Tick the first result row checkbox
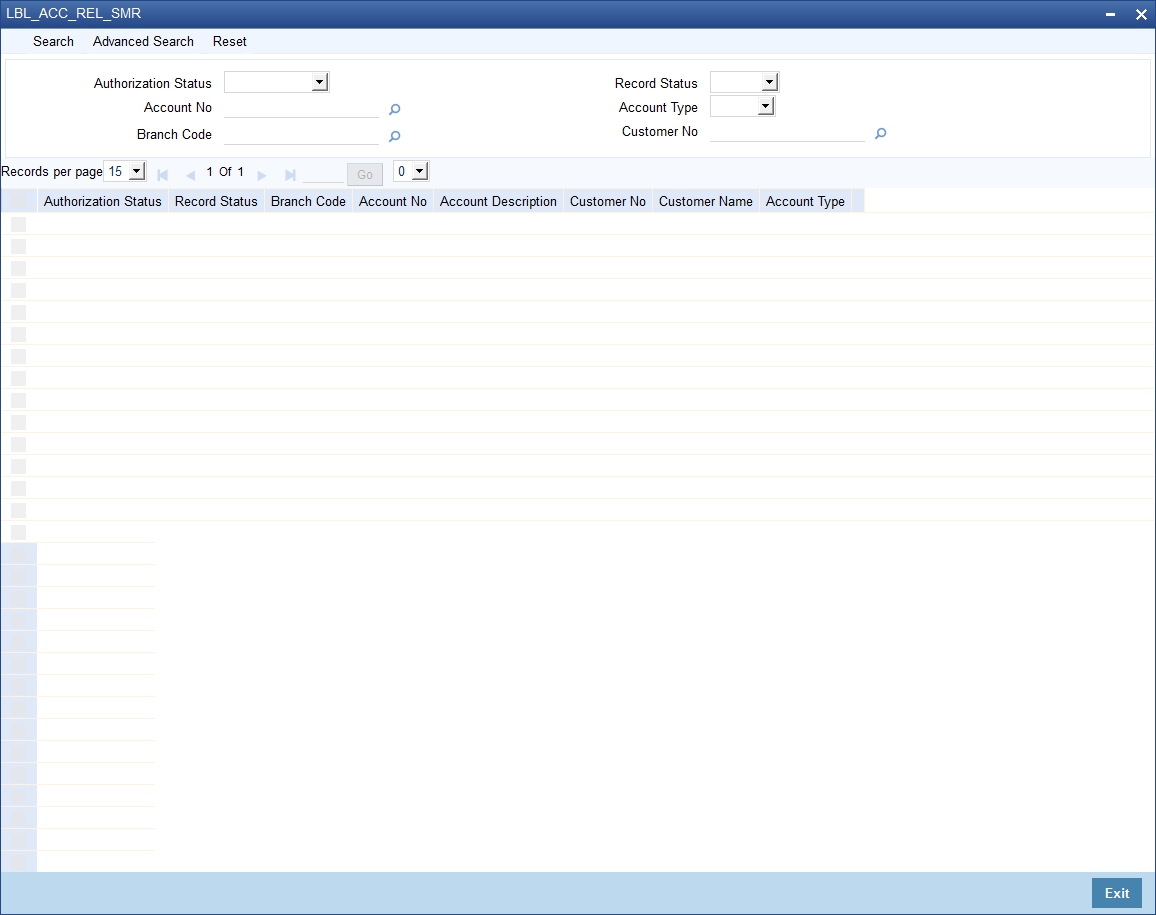The height and width of the screenshot is (915, 1156). point(18,224)
